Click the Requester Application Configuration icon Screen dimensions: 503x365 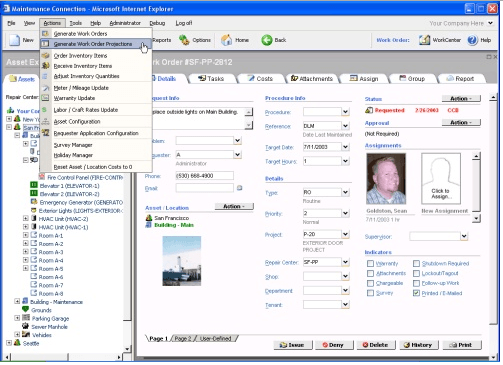click(x=46, y=133)
